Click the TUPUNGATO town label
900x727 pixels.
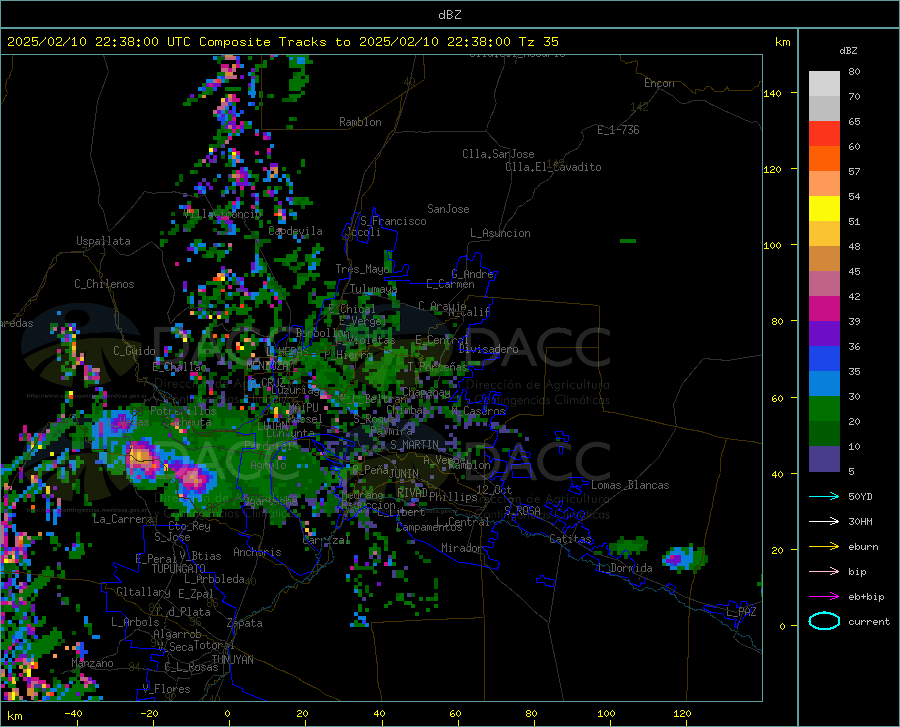pos(179,569)
